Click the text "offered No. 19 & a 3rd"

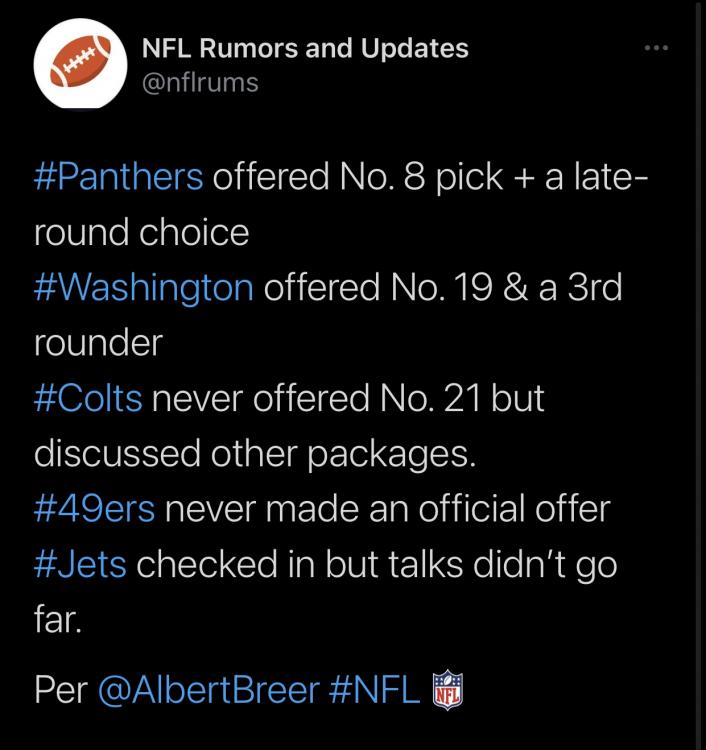(x=443, y=288)
